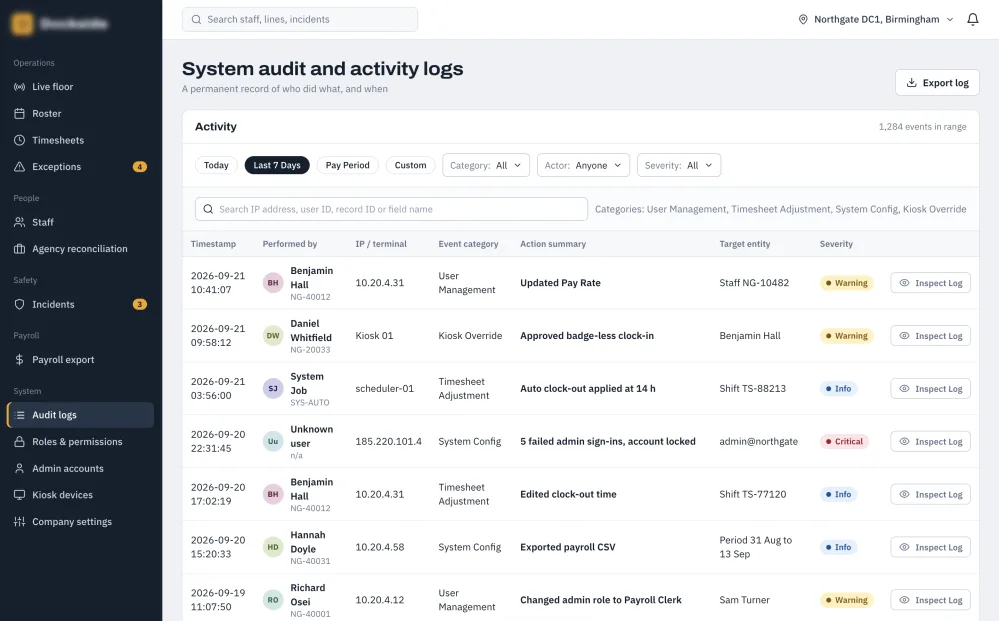The image size is (999, 621).
Task: Click 1,284 events in range text
Action: point(922,127)
